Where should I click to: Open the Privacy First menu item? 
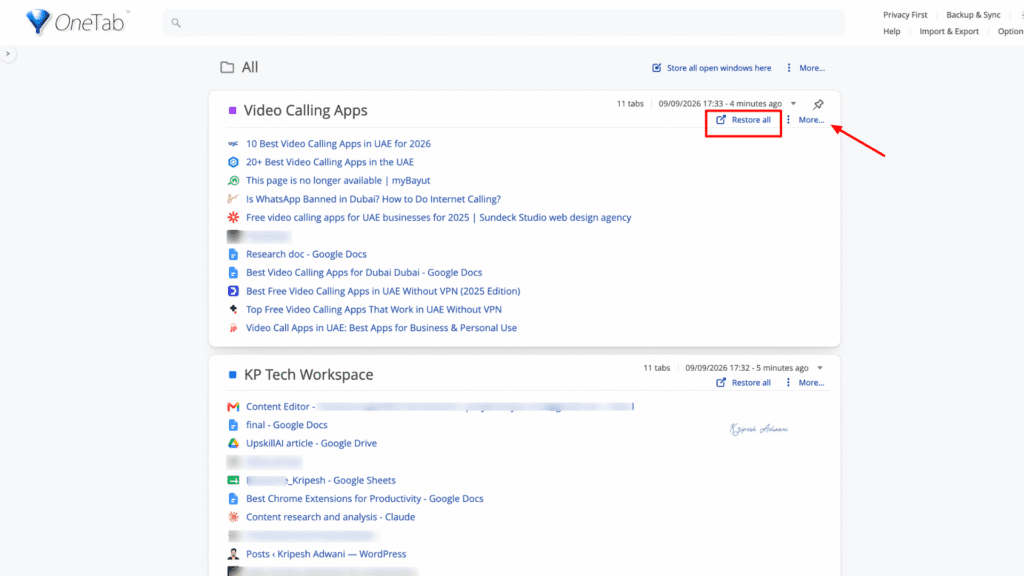click(x=904, y=14)
